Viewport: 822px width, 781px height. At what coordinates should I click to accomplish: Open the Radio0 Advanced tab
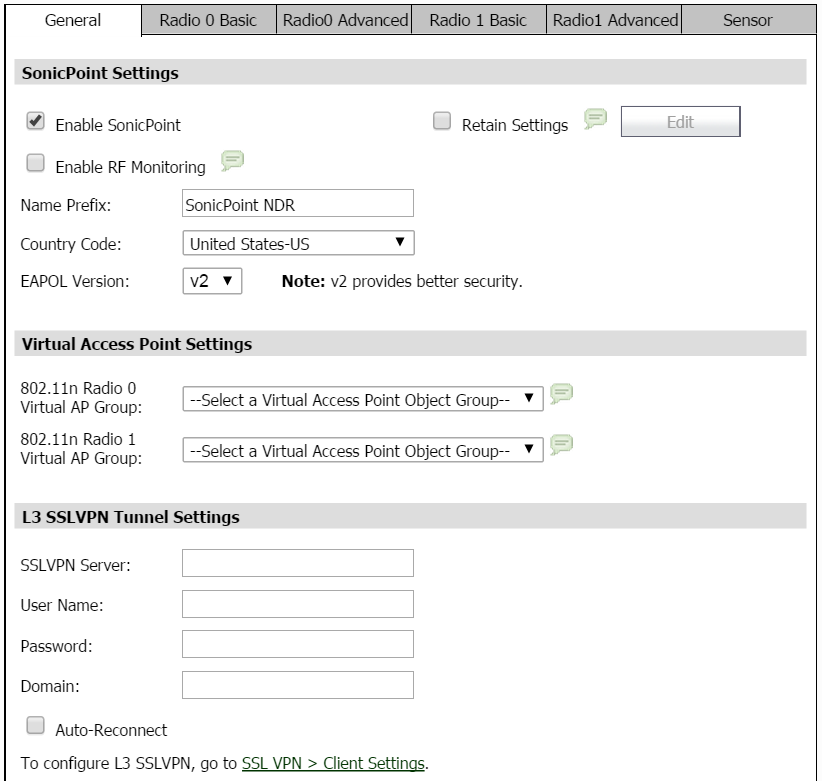(x=344, y=20)
